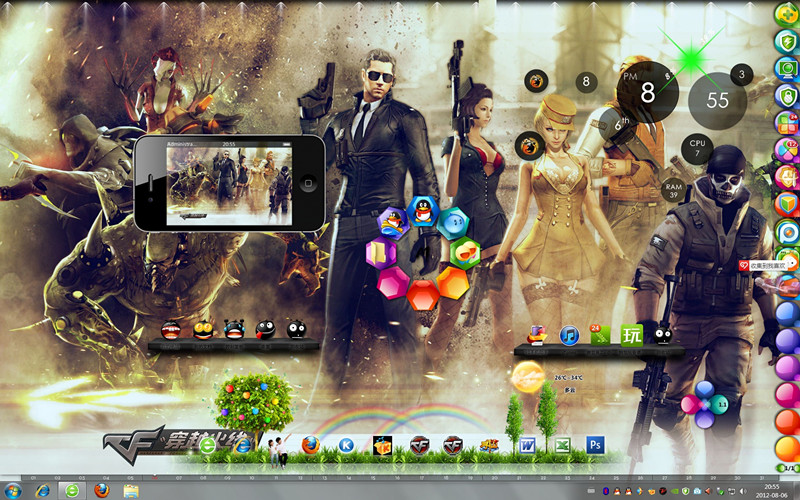800x500 pixels.
Task: Open the QQ penguin in the blue hexagon
Action: (423, 211)
